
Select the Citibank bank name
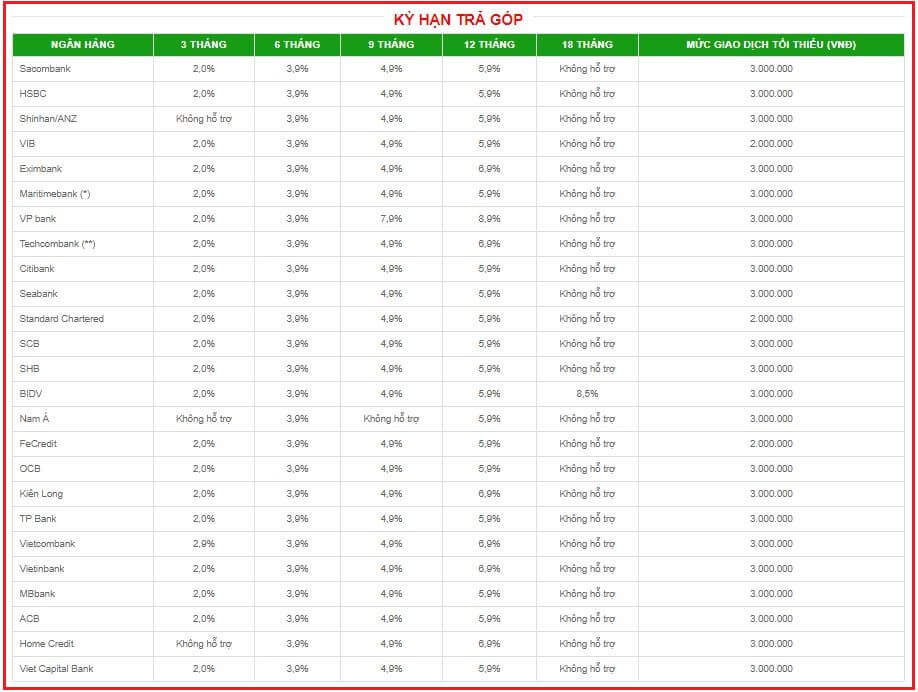pos(37,269)
